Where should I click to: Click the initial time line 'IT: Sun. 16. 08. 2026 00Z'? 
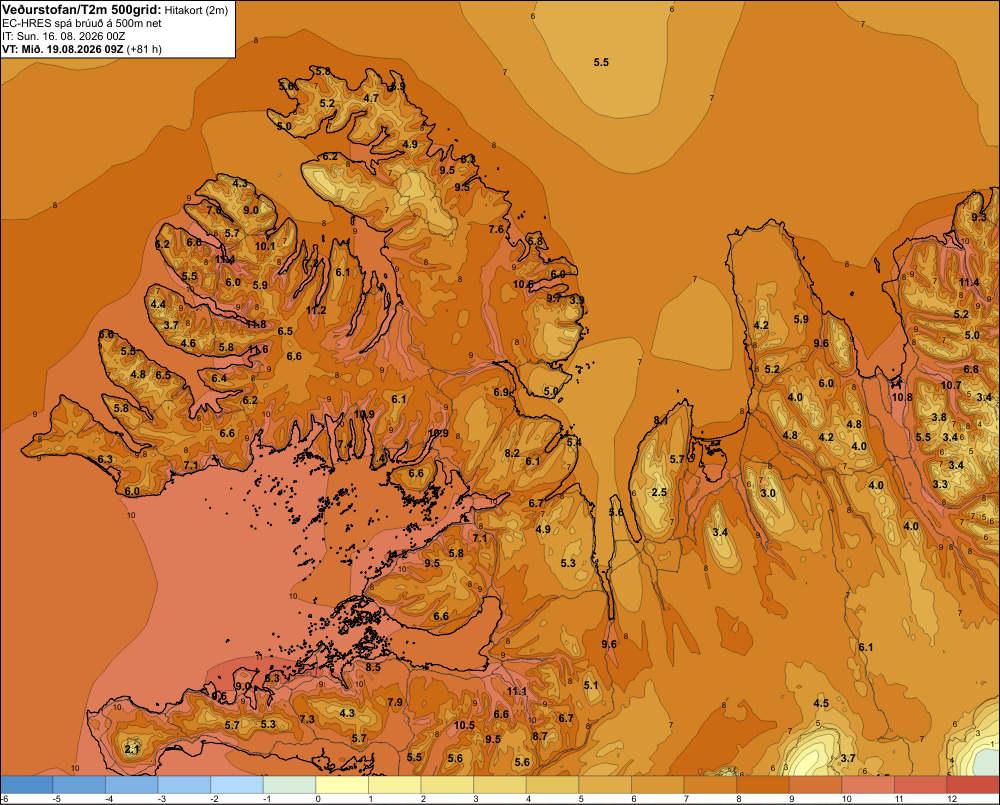[x=64, y=36]
